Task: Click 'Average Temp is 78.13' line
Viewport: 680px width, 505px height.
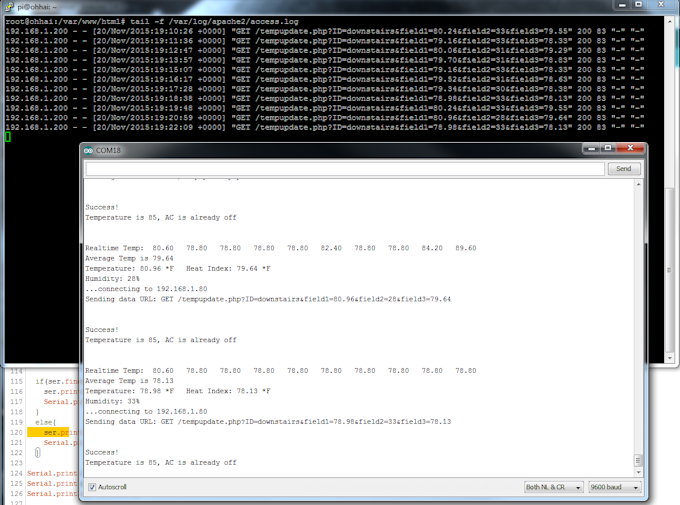Action: [129, 381]
